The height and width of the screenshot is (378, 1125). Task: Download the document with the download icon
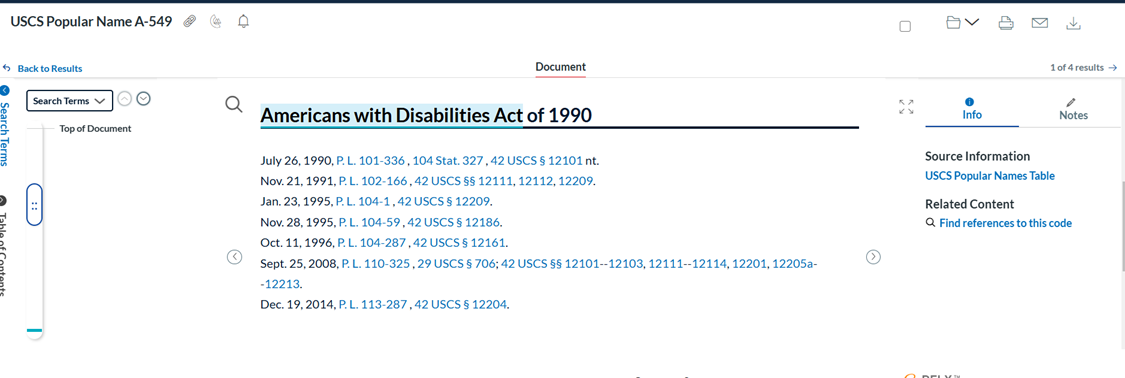coord(1073,23)
